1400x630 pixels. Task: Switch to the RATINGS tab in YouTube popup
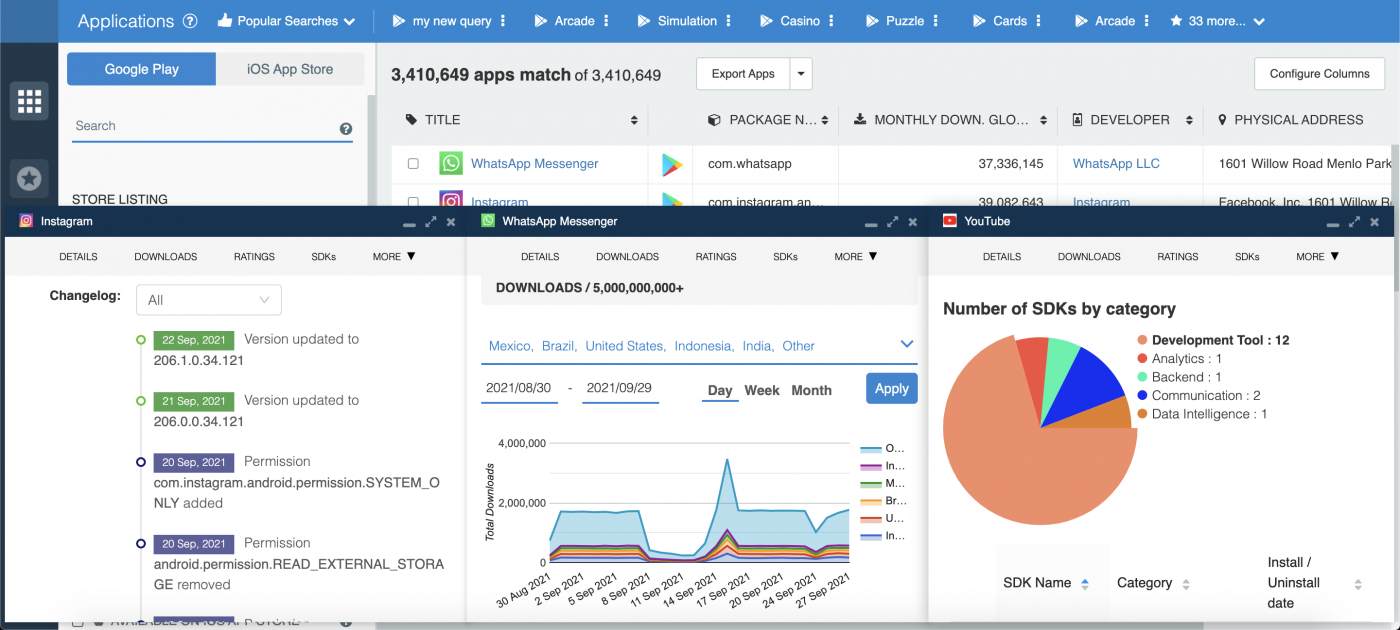pos(1177,256)
